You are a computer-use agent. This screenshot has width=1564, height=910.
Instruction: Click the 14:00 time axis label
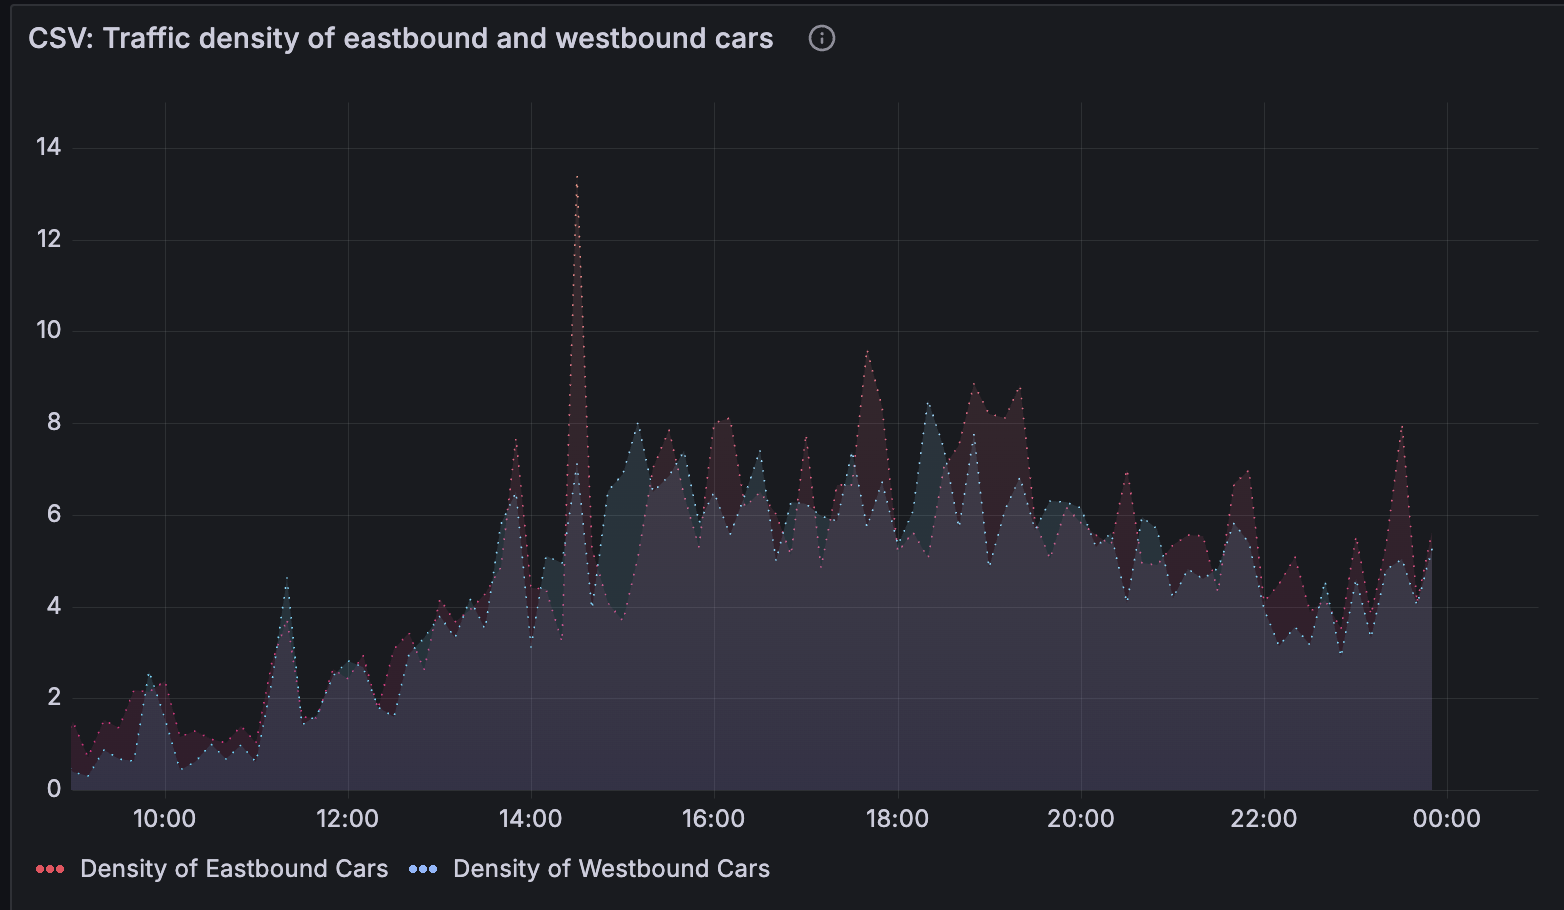pos(532,818)
